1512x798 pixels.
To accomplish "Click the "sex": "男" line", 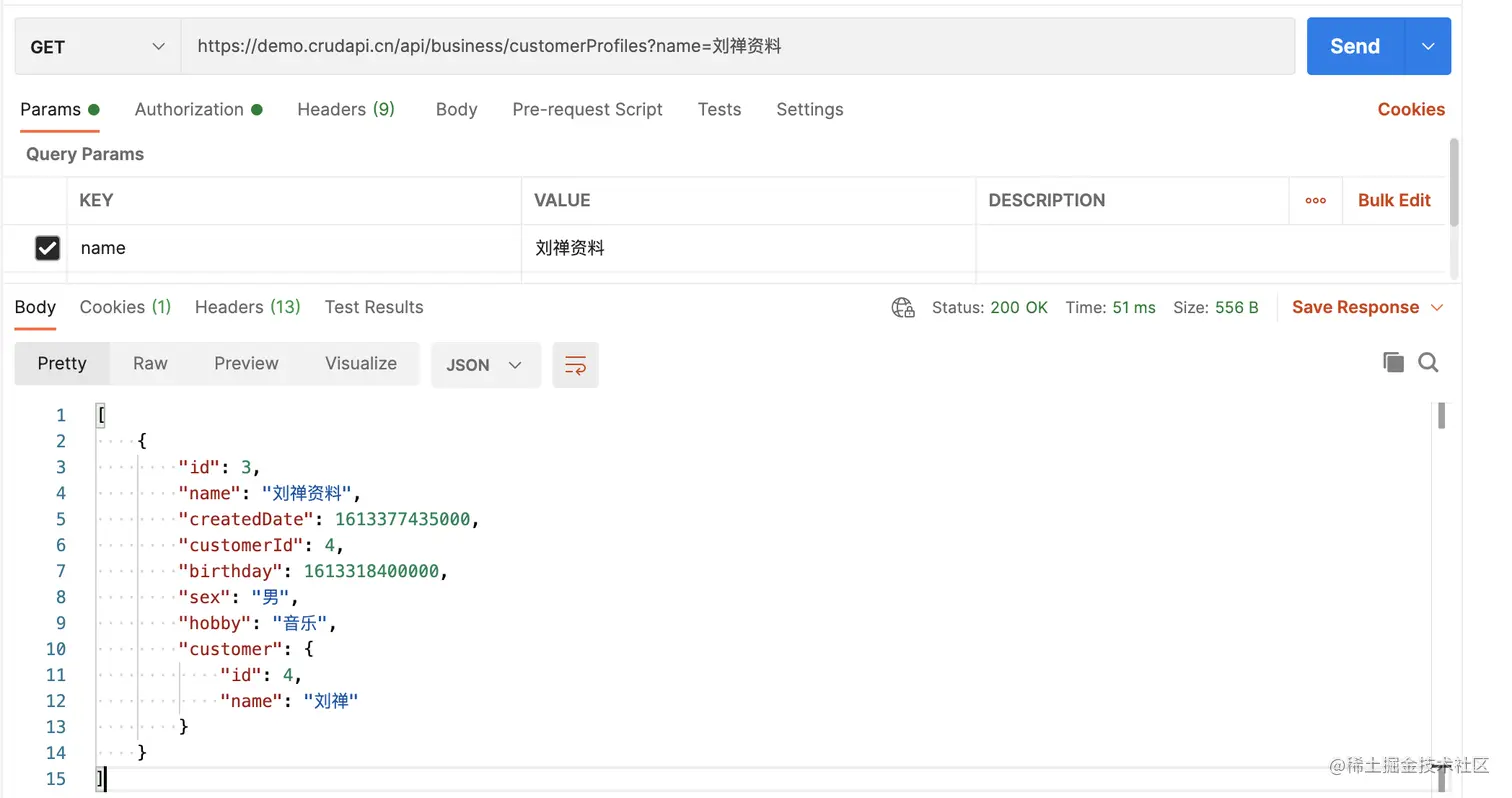I will point(238,597).
